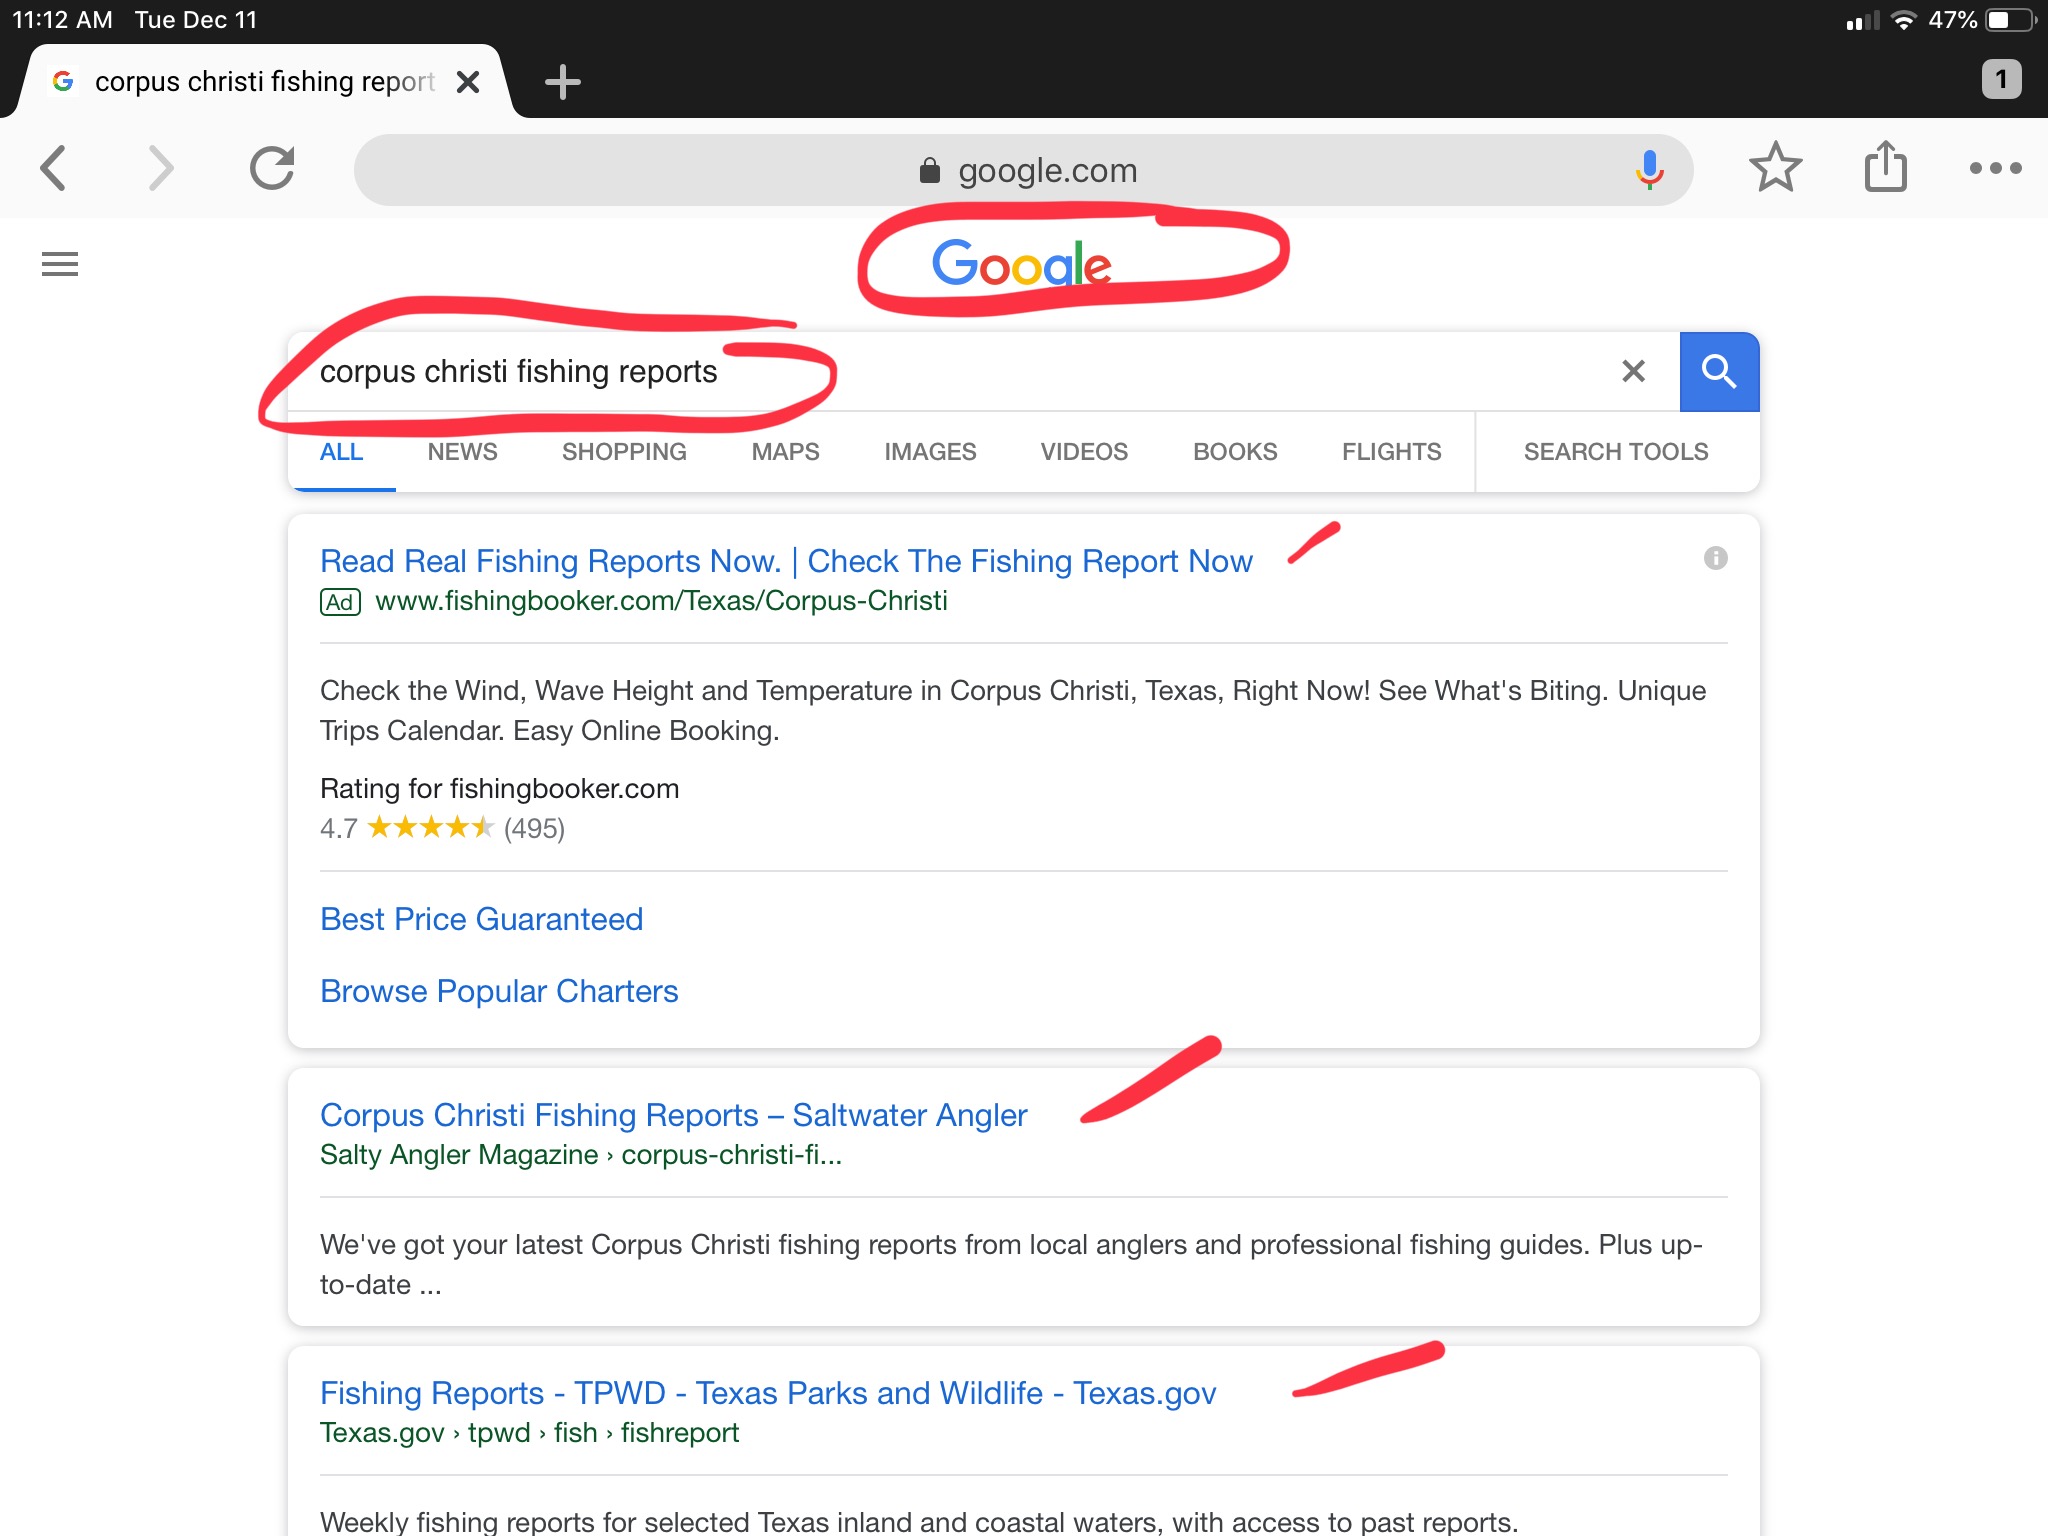This screenshot has width=2048, height=1536.
Task: Open new tab with plus icon
Action: tap(563, 82)
